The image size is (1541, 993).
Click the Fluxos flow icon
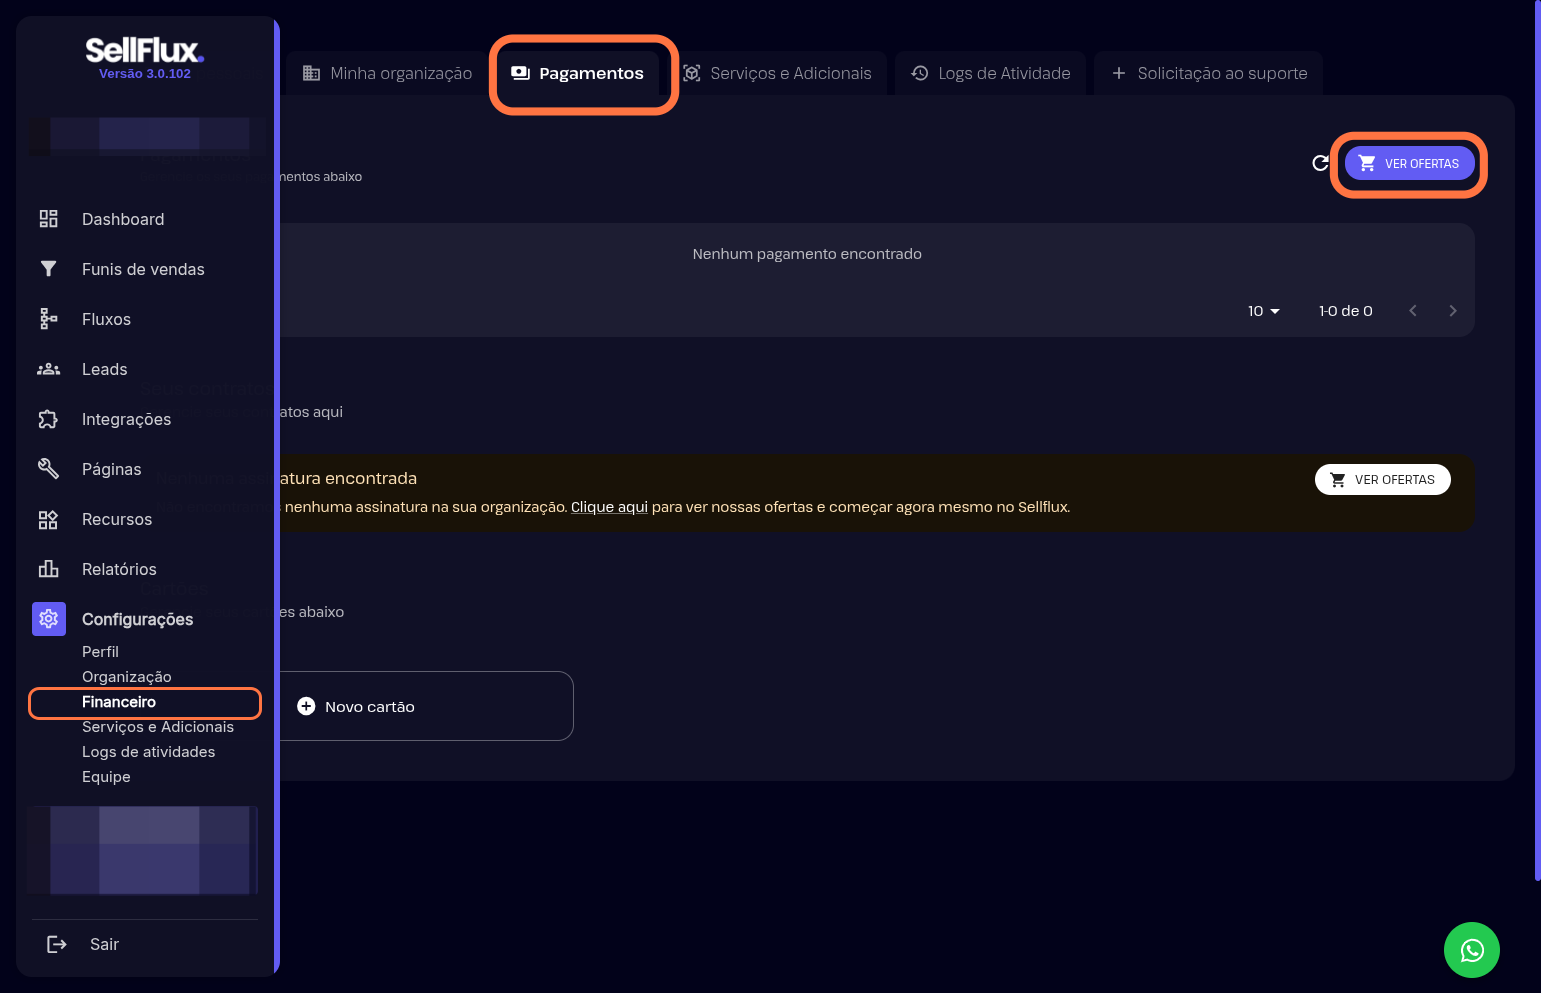pyautogui.click(x=48, y=319)
